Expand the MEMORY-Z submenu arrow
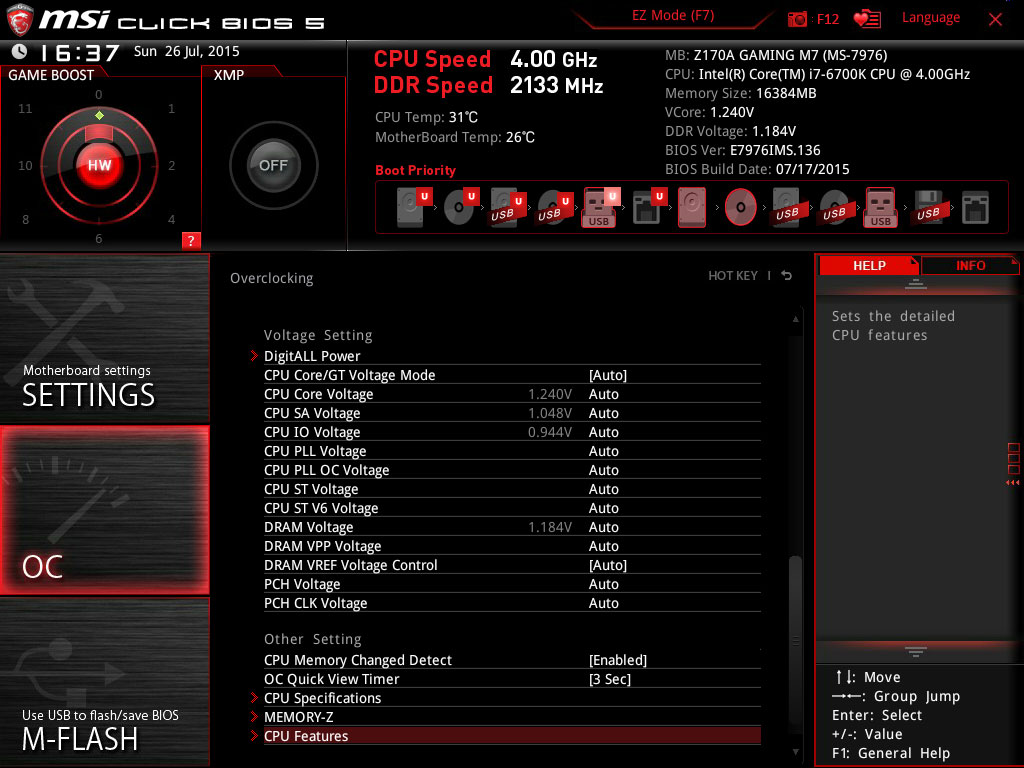The width and height of the screenshot is (1024, 768). point(254,717)
